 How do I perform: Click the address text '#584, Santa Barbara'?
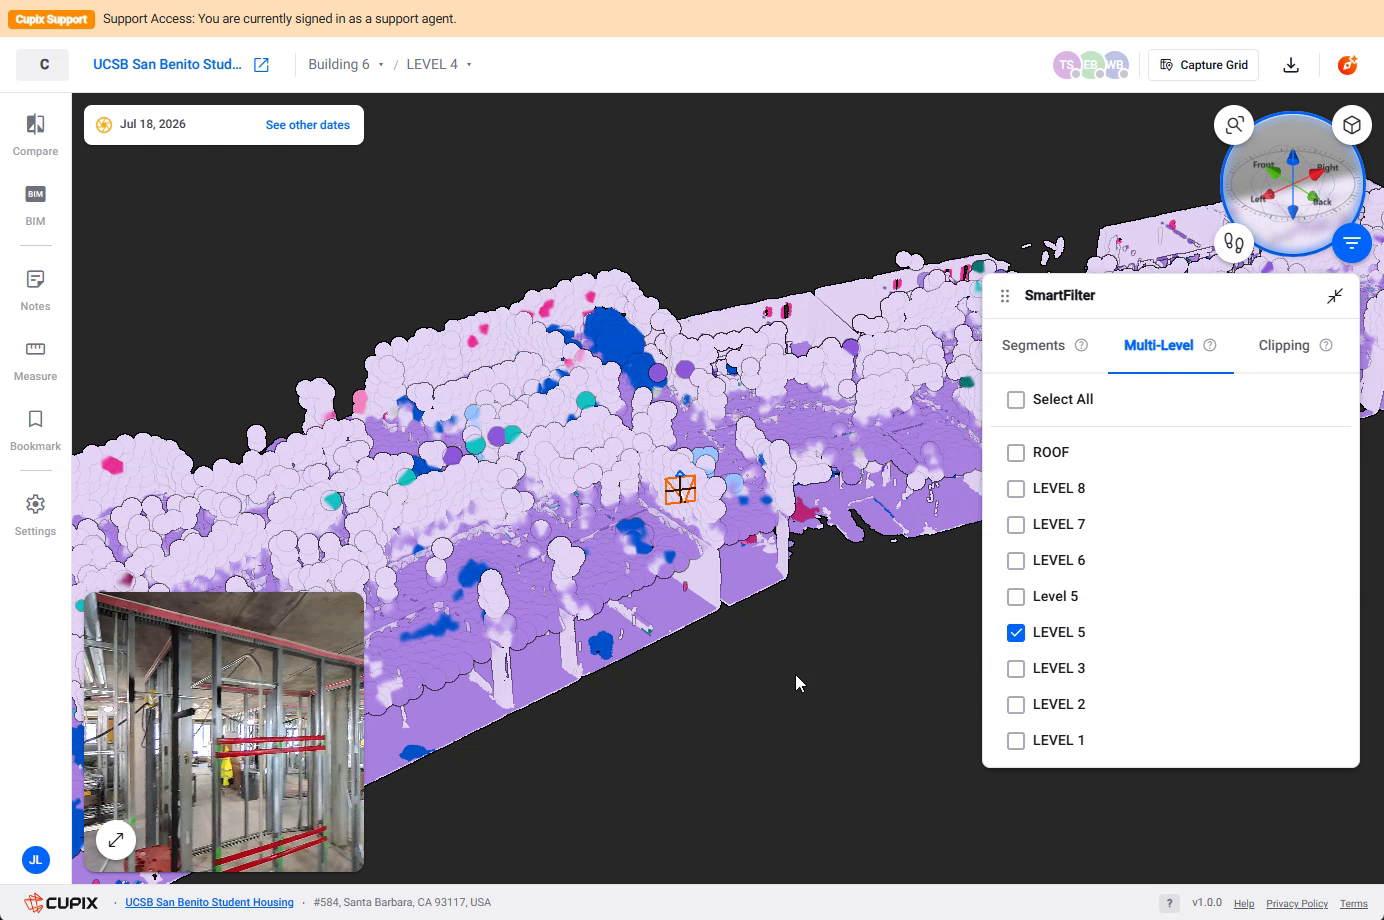pos(402,903)
